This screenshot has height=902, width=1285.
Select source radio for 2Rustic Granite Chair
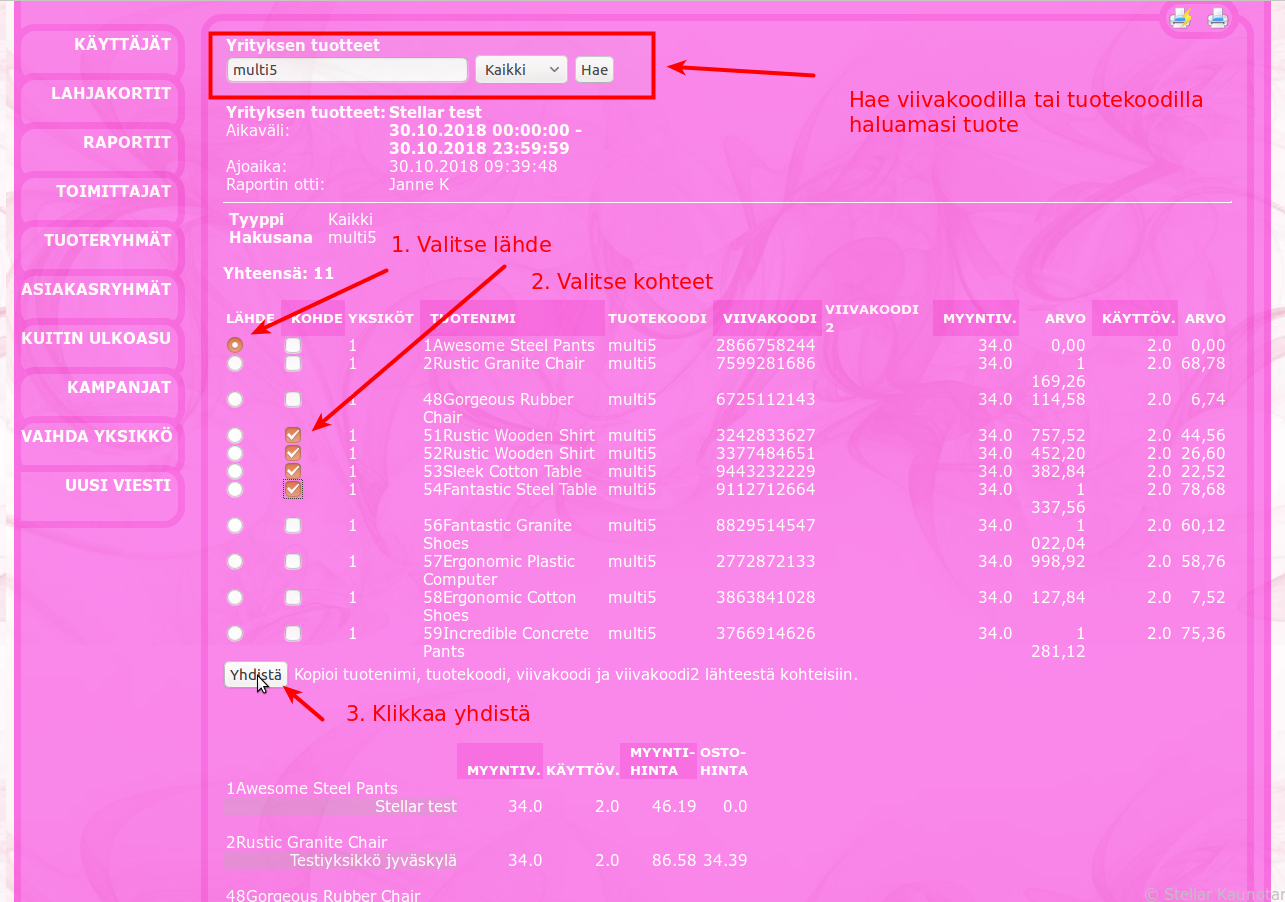[x=235, y=363]
